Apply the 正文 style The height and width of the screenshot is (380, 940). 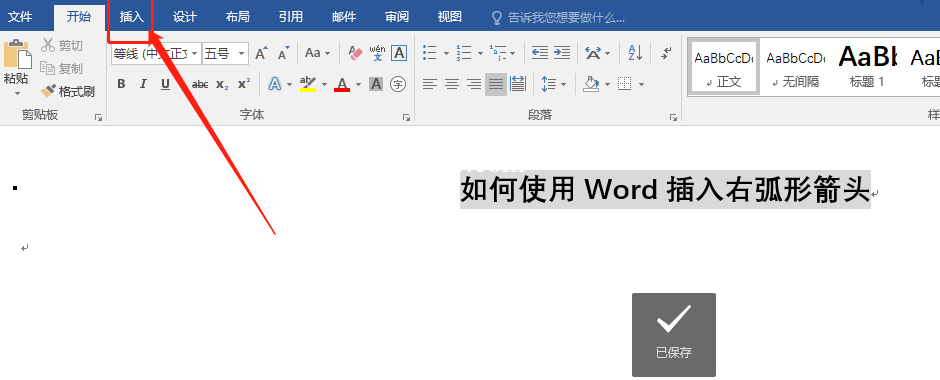(x=724, y=66)
